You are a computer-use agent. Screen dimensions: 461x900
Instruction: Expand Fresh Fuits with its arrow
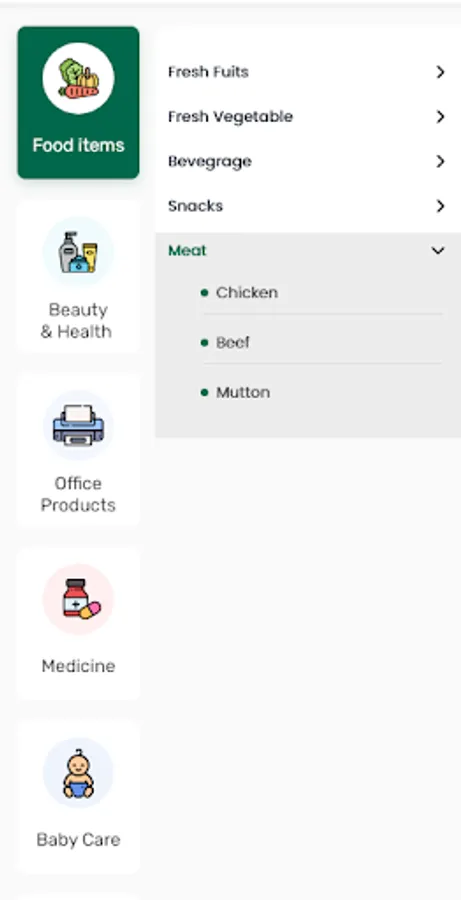(440, 72)
